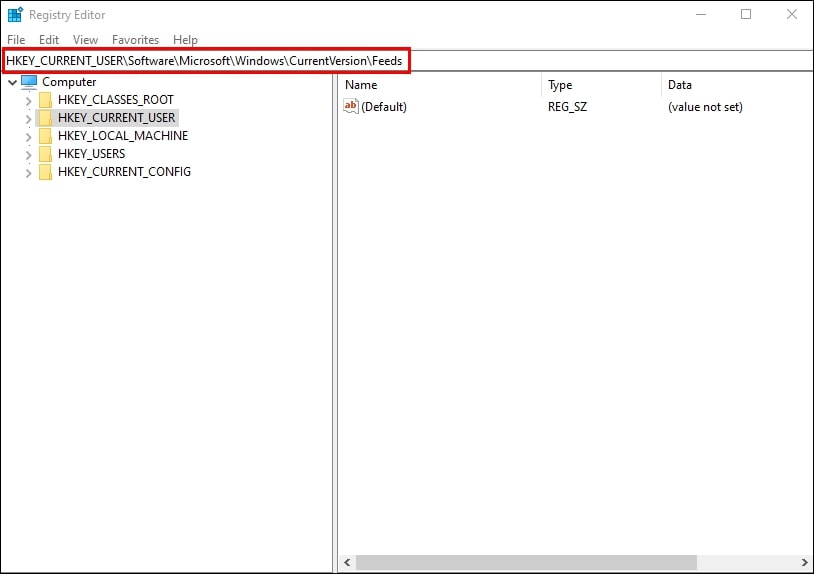Open the Favorites menu
814x574 pixels.
point(135,39)
